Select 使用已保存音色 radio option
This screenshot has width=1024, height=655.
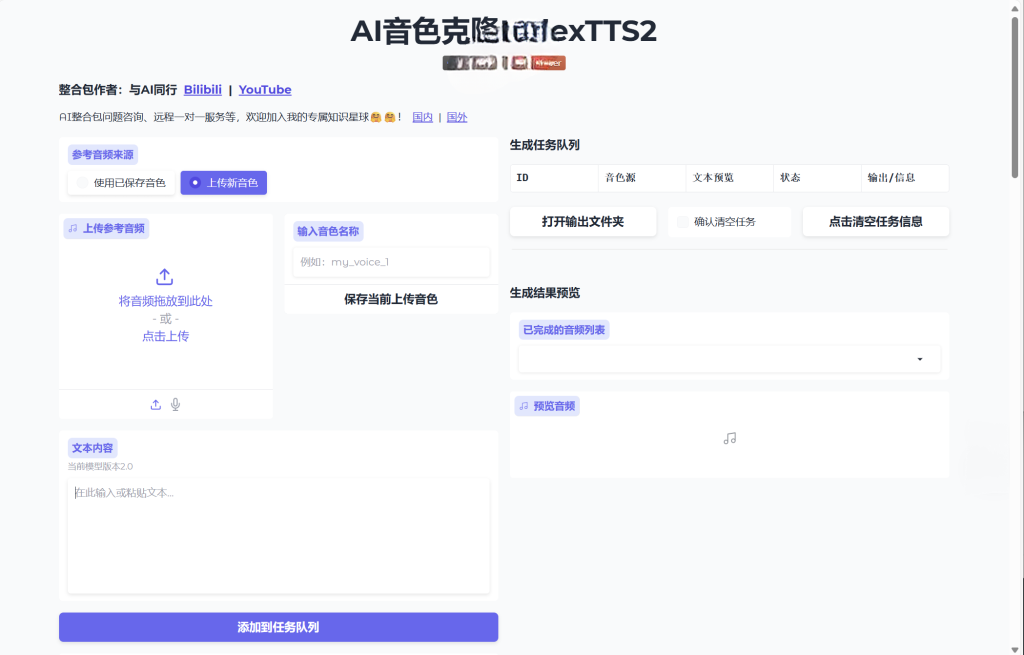(83, 183)
